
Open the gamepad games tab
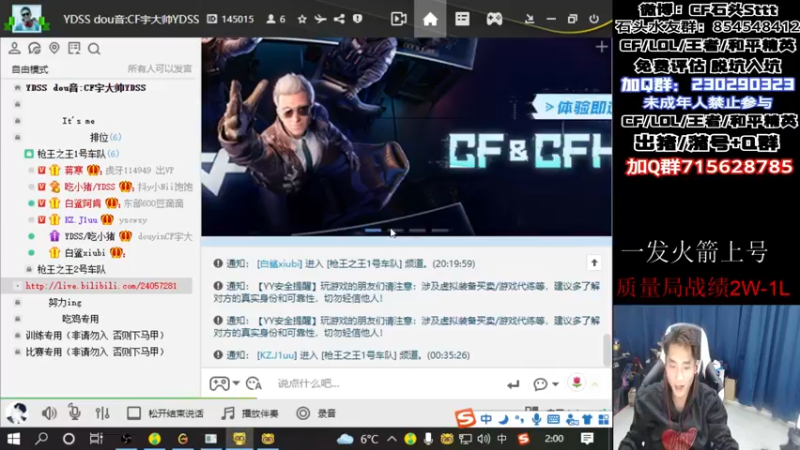(x=494, y=19)
